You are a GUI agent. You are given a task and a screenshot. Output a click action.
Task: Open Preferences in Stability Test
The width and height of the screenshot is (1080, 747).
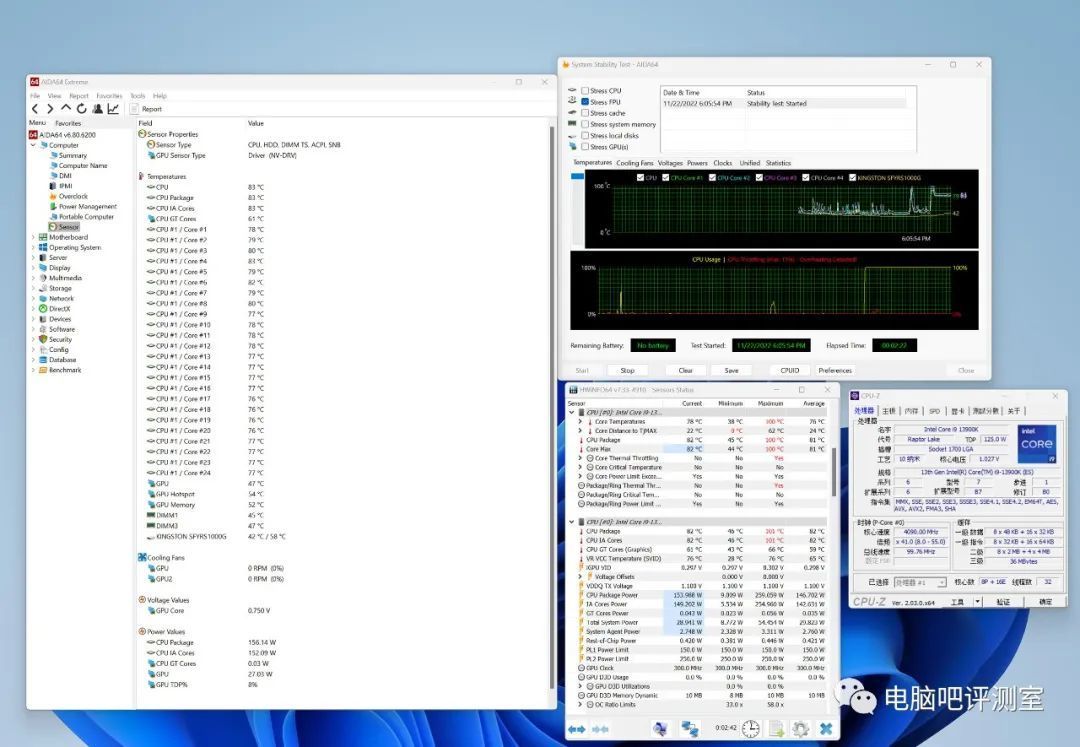(x=835, y=370)
